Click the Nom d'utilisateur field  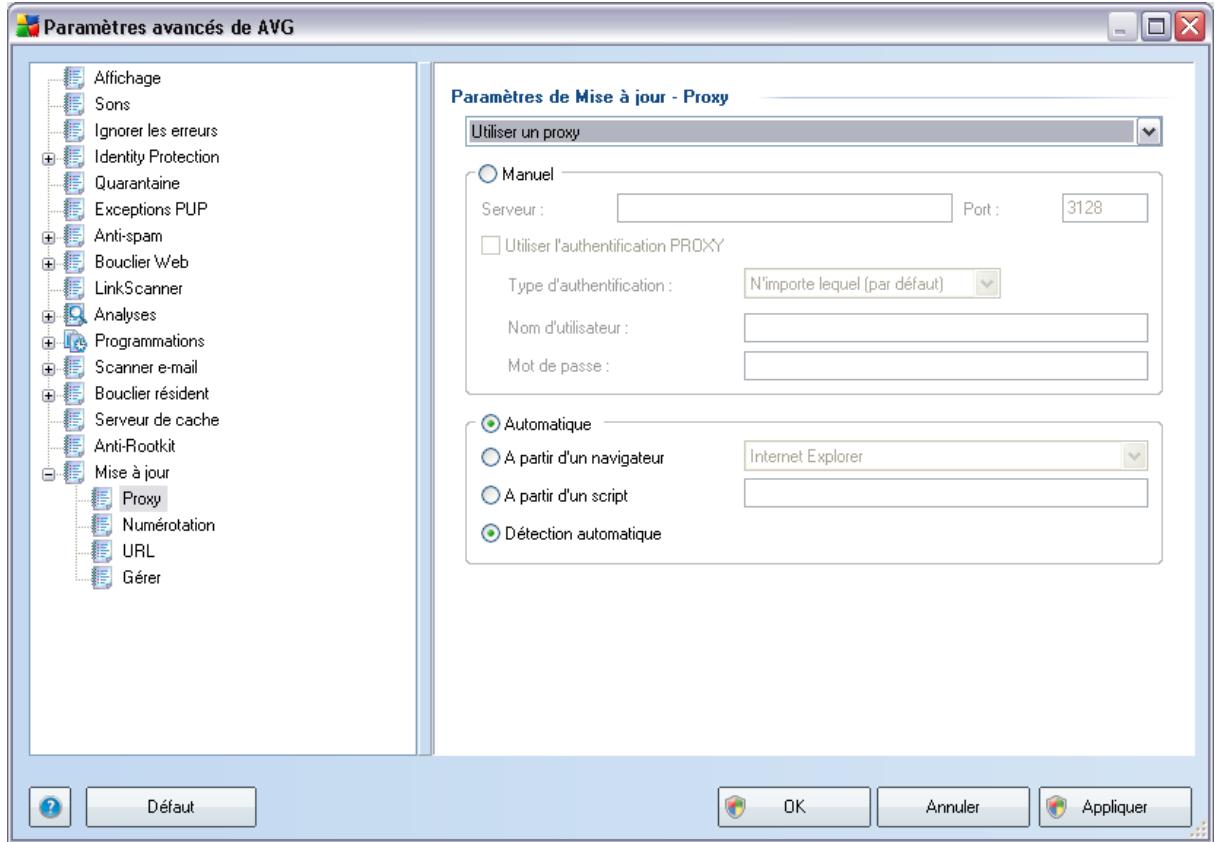[x=945, y=328]
